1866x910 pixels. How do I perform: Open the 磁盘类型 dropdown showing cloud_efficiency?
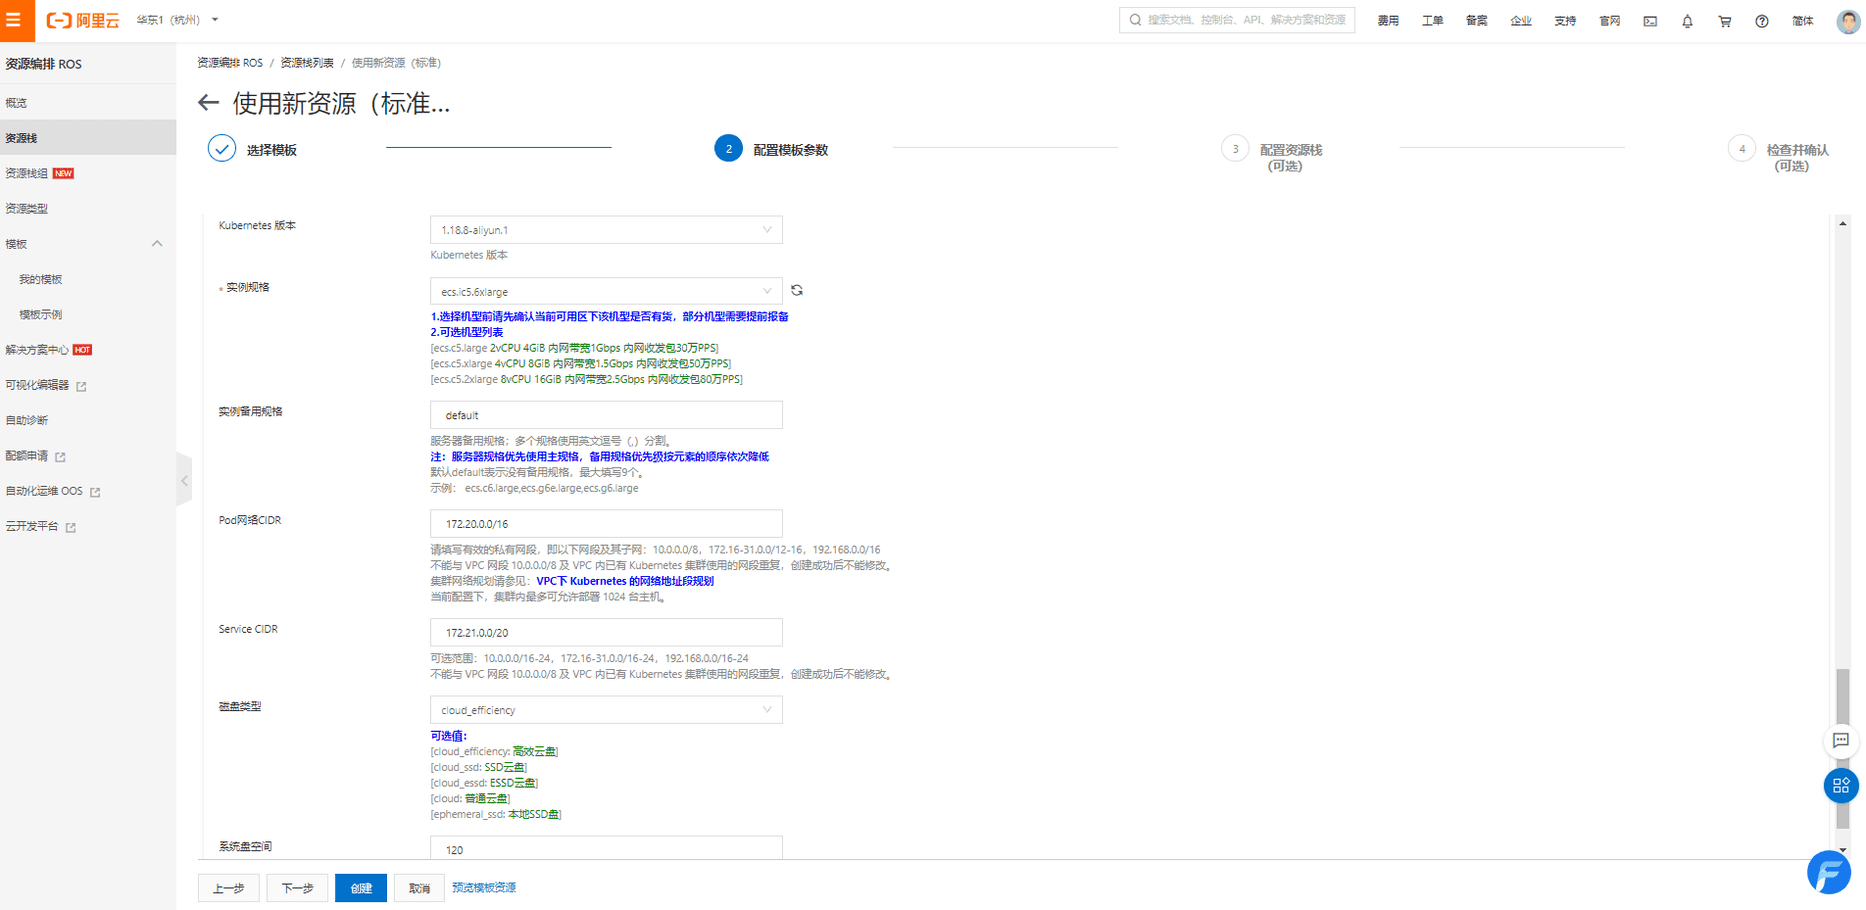pyautogui.click(x=606, y=710)
